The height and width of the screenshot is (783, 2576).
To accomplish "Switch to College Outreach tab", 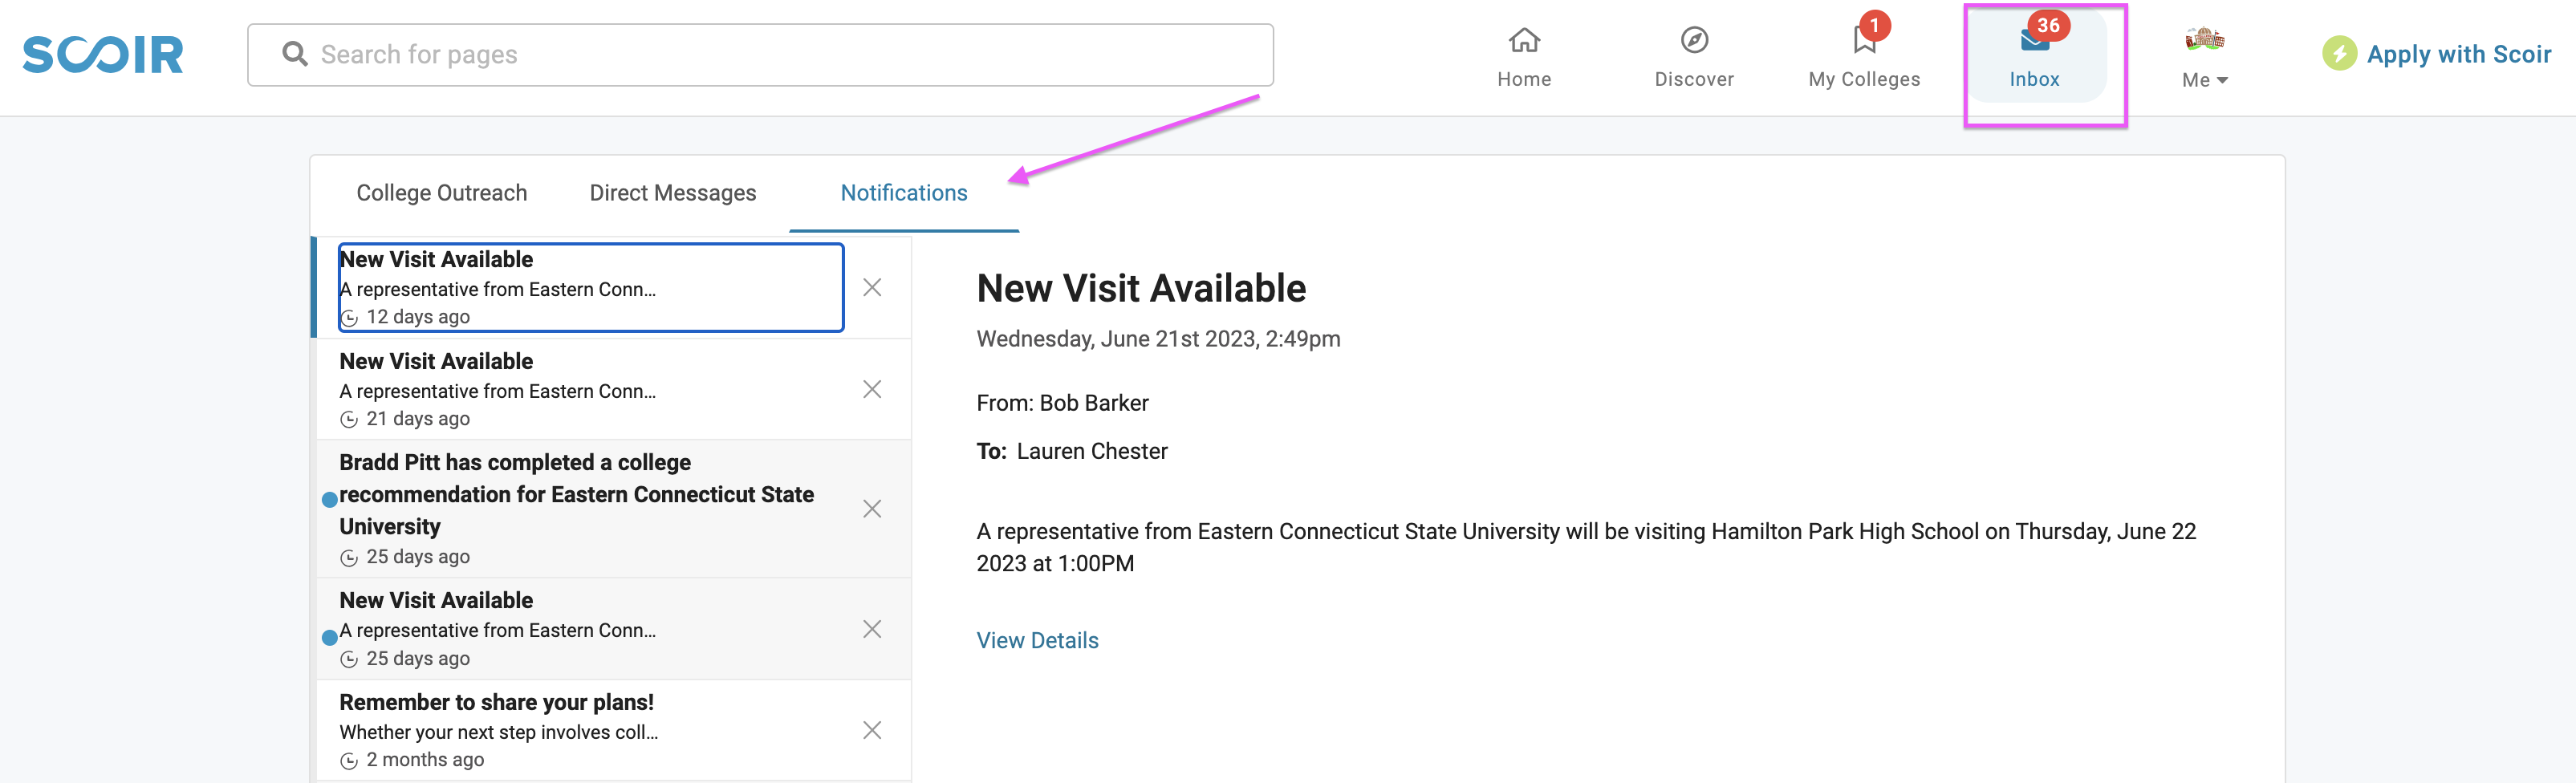I will (x=442, y=193).
